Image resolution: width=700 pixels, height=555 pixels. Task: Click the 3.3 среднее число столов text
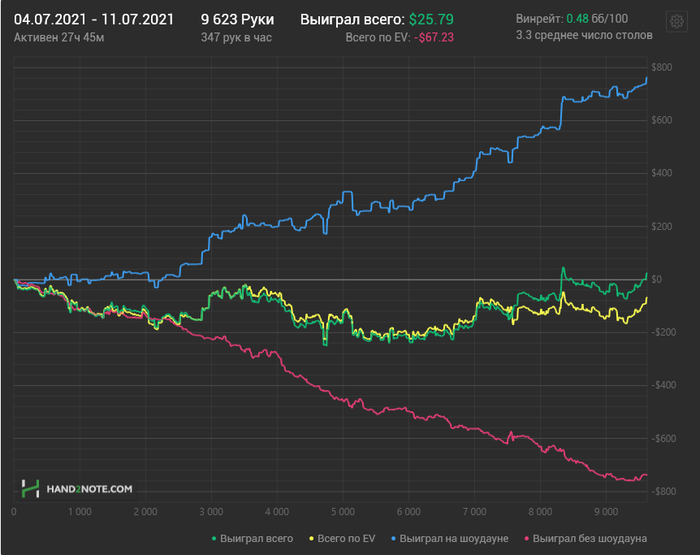[584, 35]
